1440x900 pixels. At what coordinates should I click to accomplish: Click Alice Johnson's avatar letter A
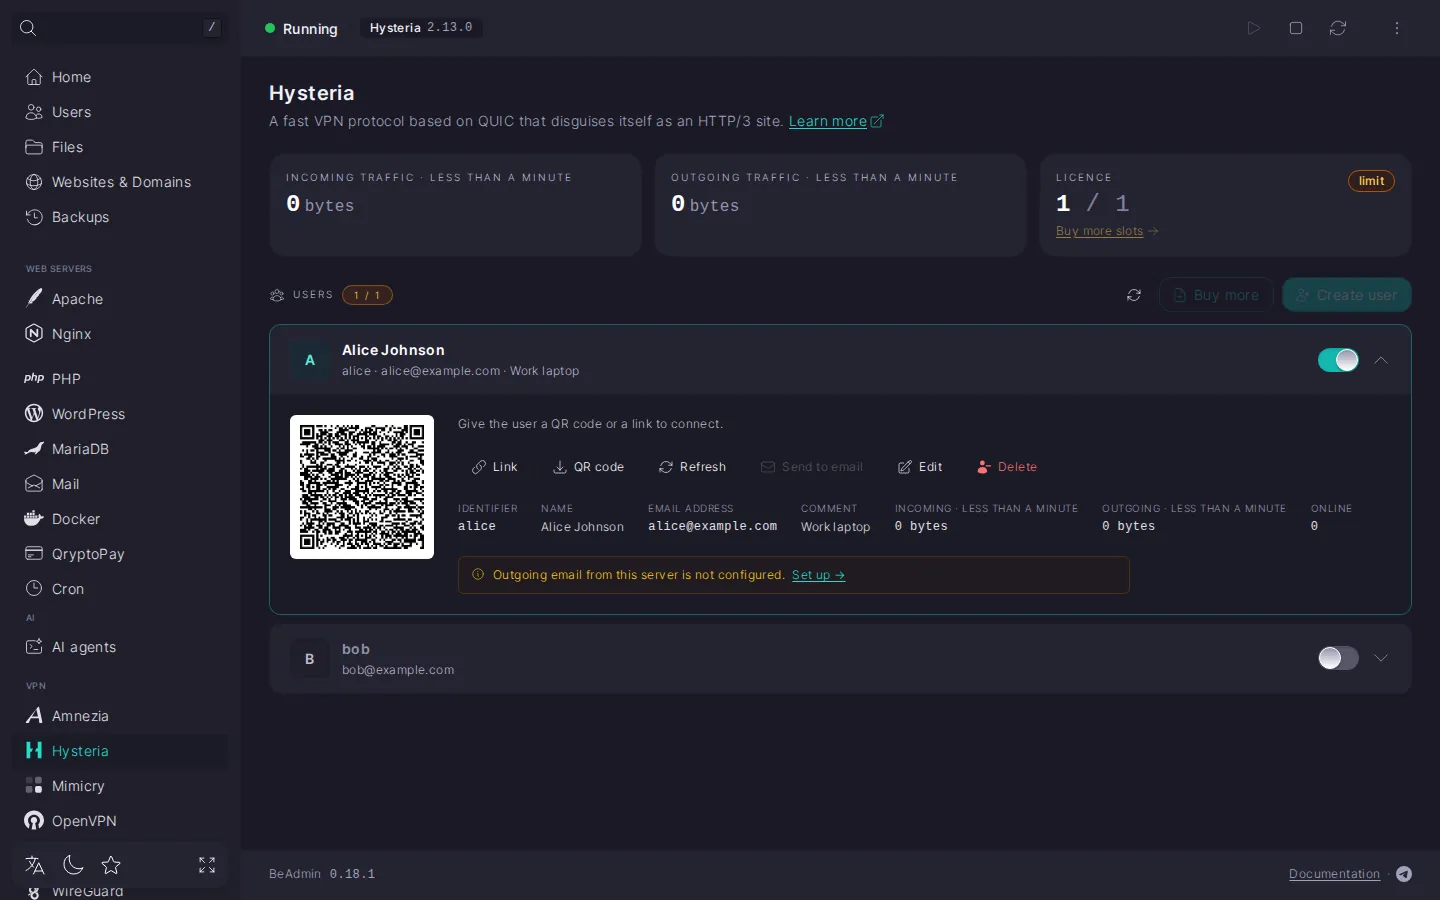click(x=310, y=360)
